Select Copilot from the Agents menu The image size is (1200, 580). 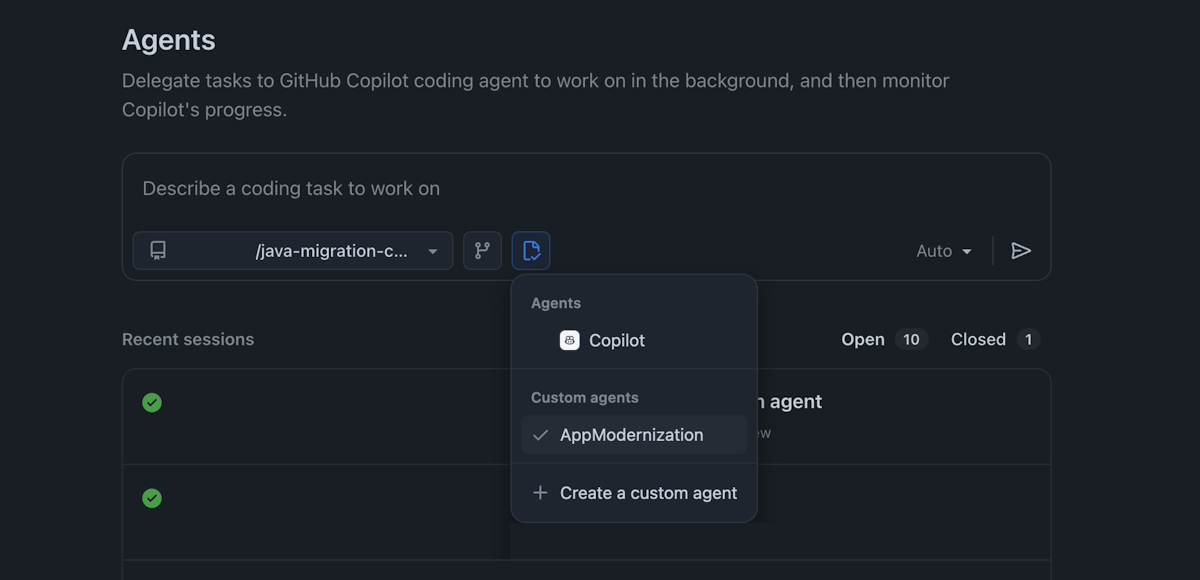click(x=616, y=340)
